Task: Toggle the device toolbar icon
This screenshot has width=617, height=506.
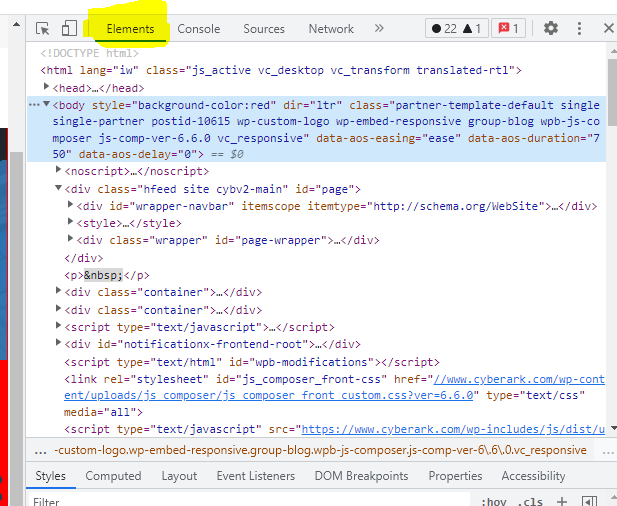Action: click(69, 29)
